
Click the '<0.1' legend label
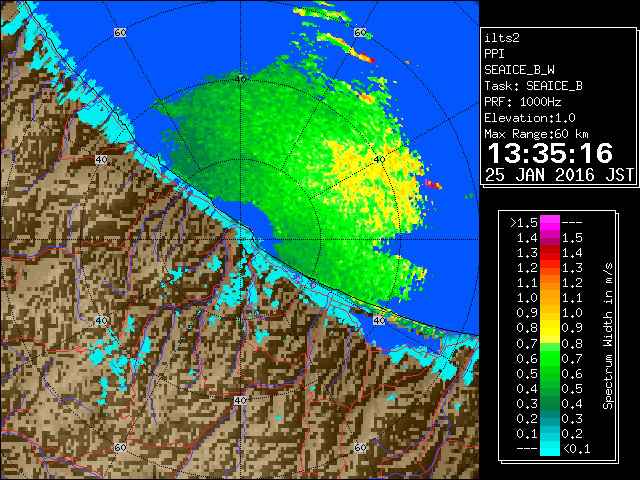click(x=576, y=449)
